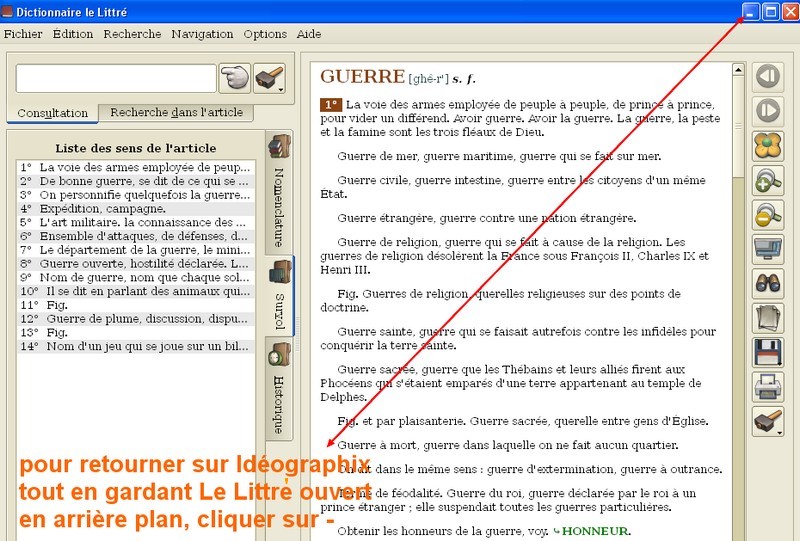Image resolution: width=800 pixels, height=541 pixels.
Task: Follow the green HONNEUR cross-reference link
Action: [594, 531]
